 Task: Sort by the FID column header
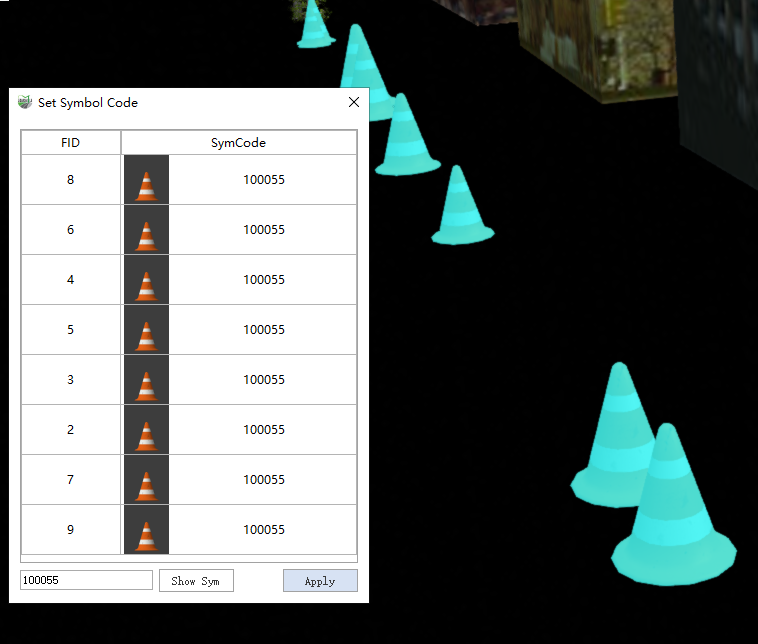coord(70,143)
